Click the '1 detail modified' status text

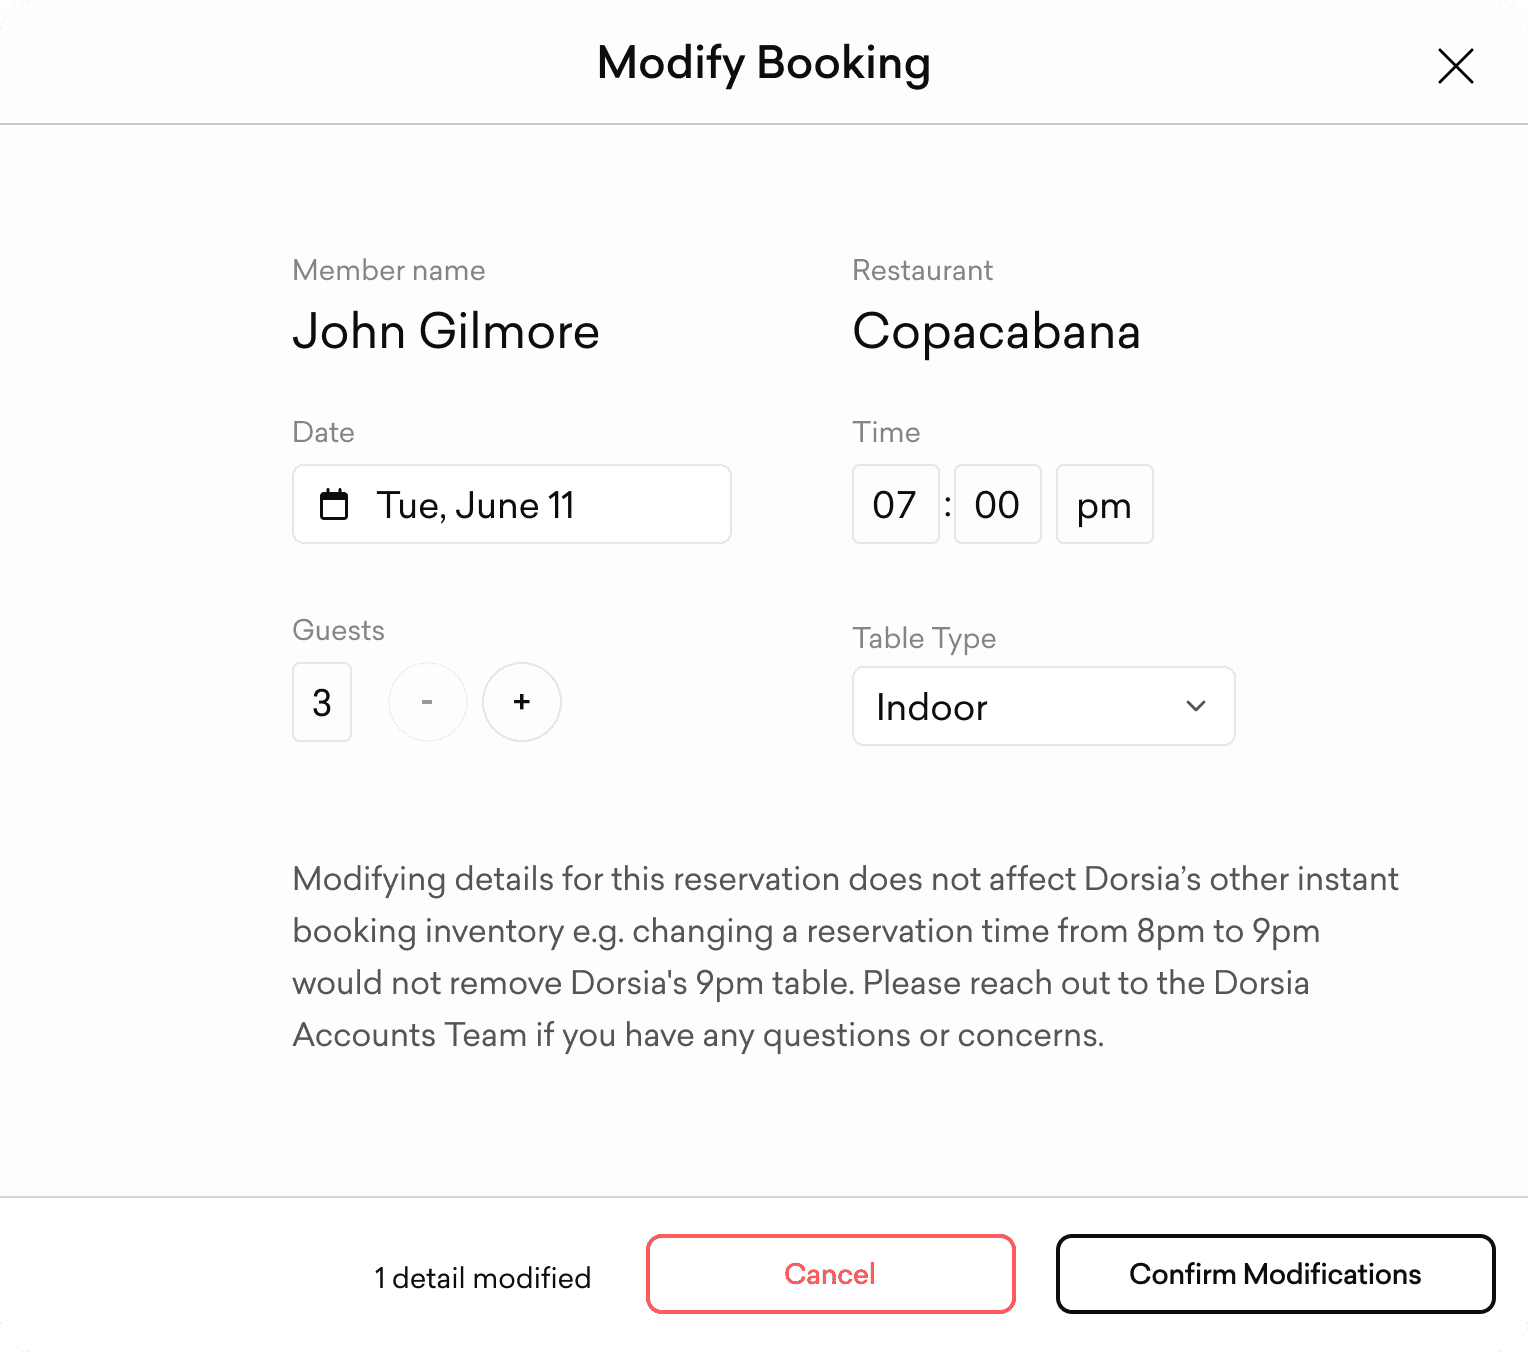click(x=482, y=1278)
